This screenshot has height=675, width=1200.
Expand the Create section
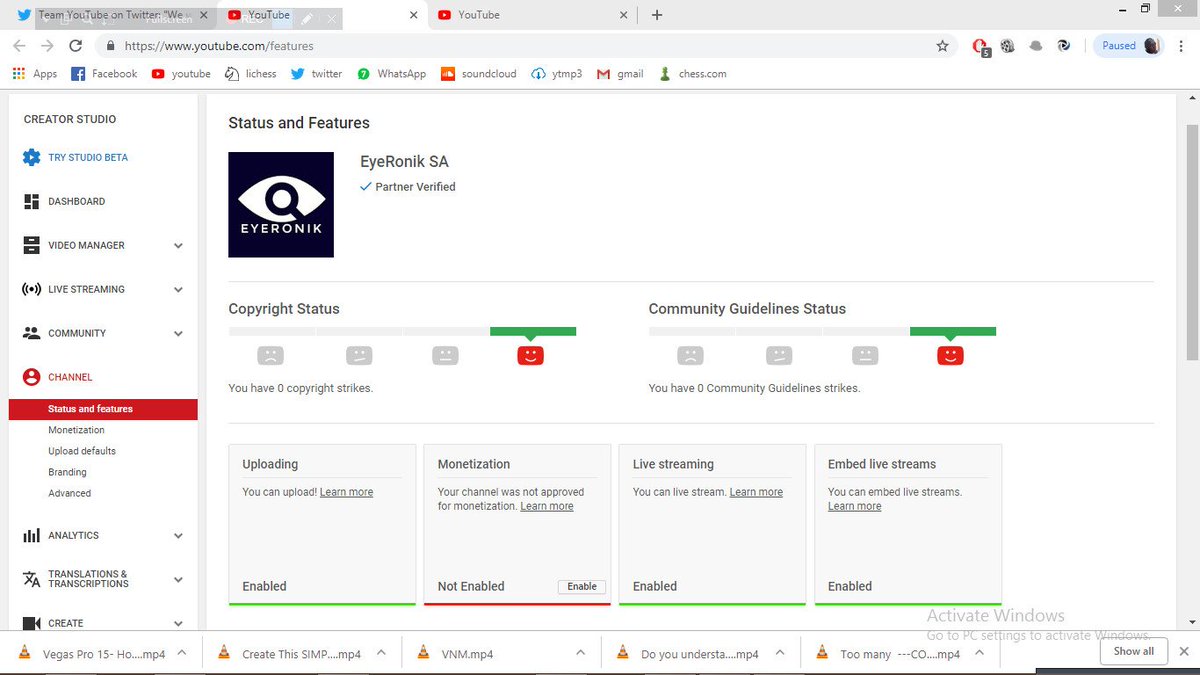178,624
